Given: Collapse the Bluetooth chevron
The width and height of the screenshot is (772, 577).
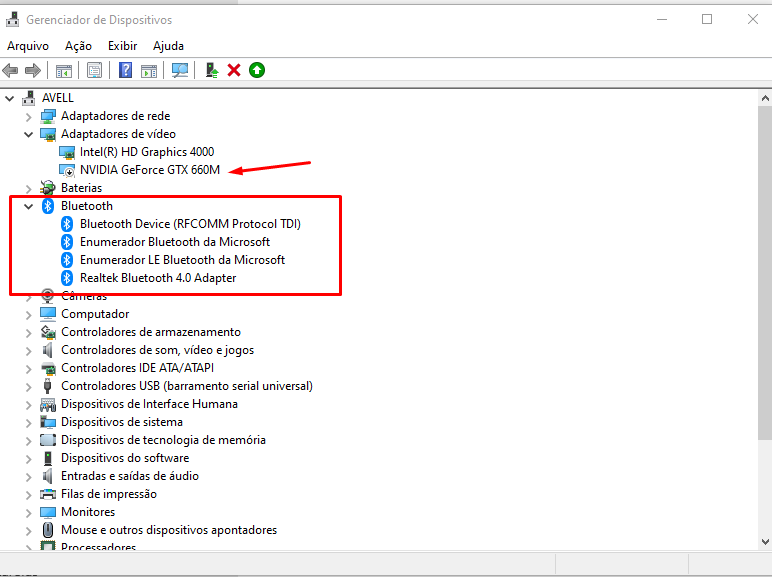Looking at the screenshot, I should pos(29,206).
